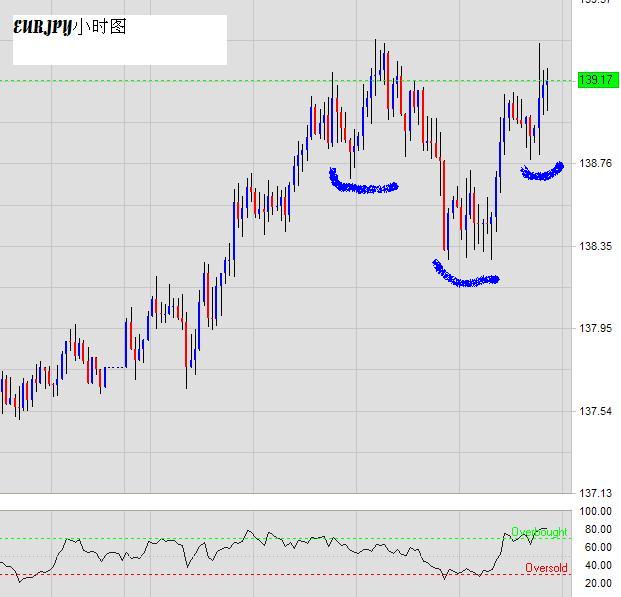The width and height of the screenshot is (621, 597).
Task: Click the EURJPY chart title
Action: point(70,27)
